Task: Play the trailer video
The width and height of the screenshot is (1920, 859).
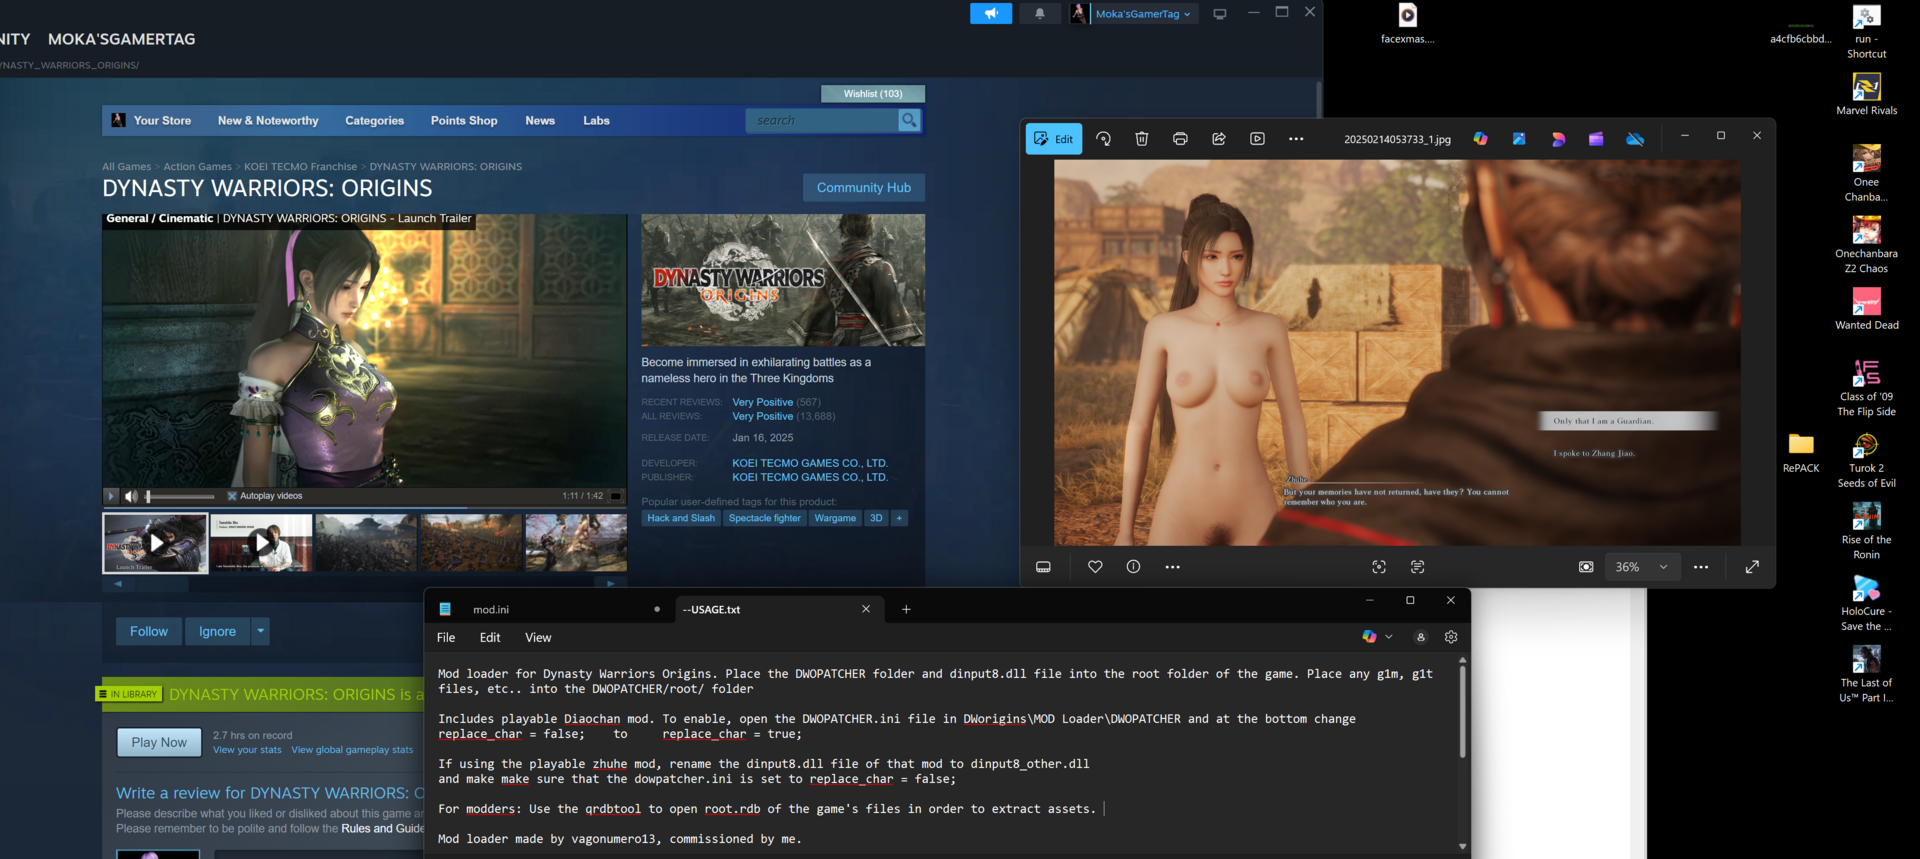Action: (112, 496)
